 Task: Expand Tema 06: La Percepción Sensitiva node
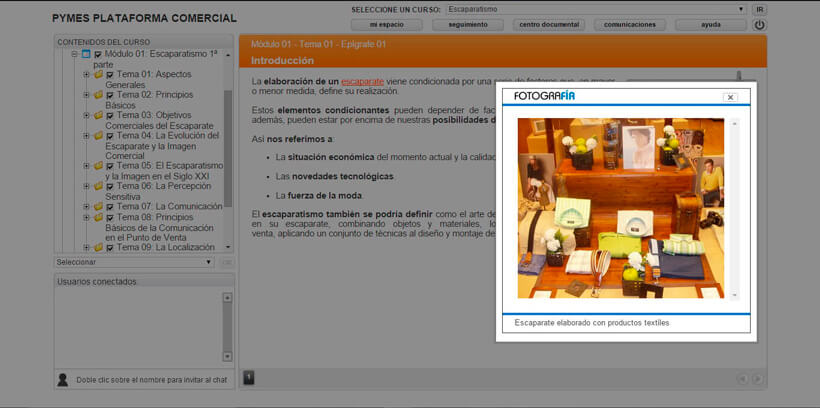[86, 186]
